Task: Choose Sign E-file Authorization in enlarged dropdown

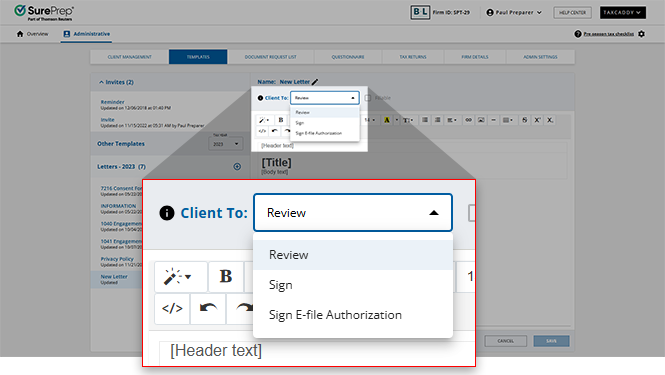Action: 335,315
